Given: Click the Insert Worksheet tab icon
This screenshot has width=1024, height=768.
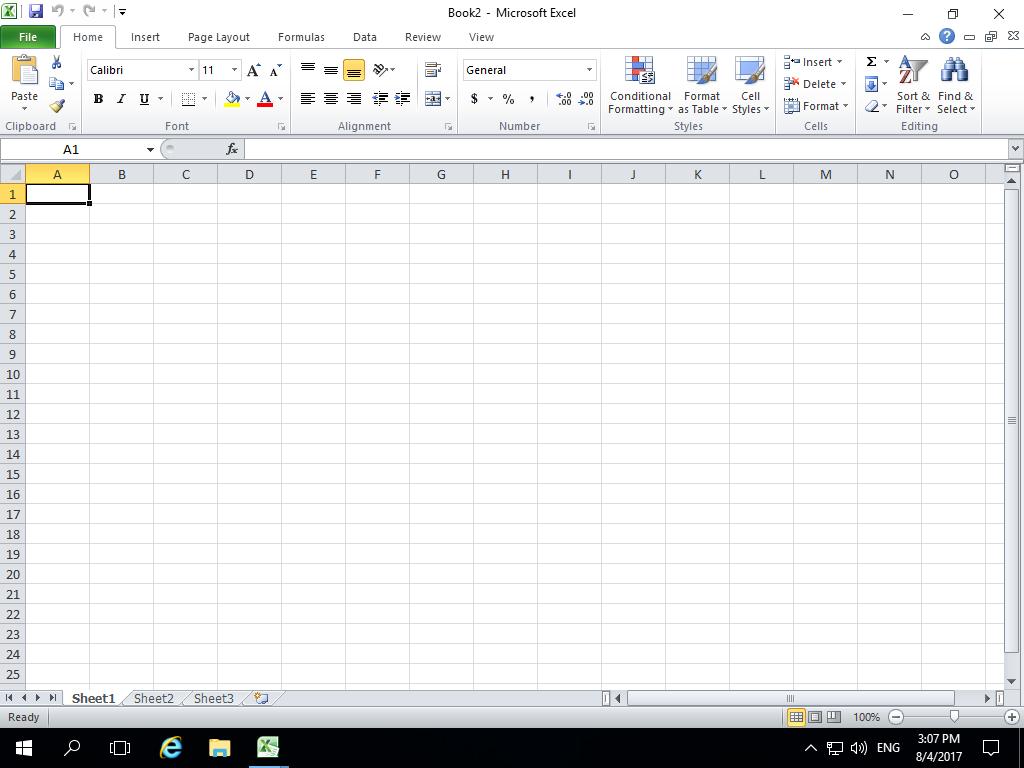Looking at the screenshot, I should 261,698.
